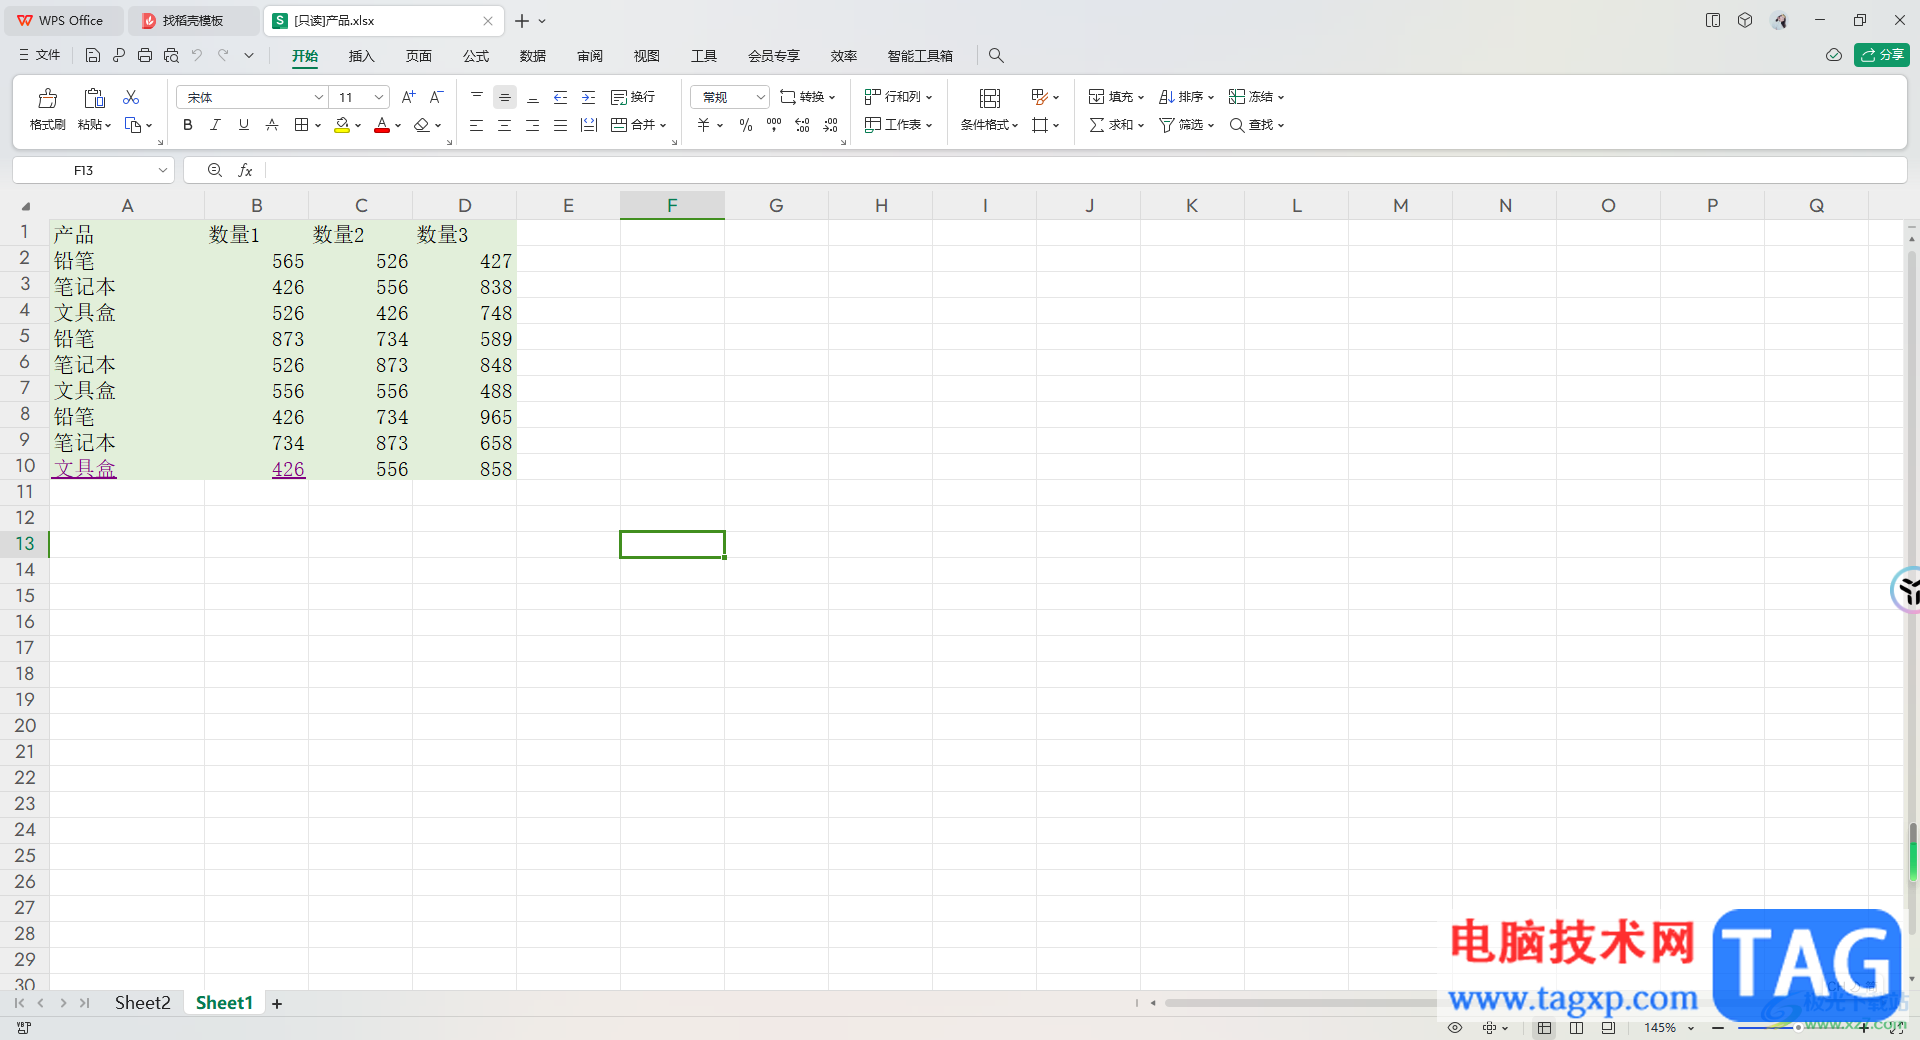
Task: Decrease font size with A- icon
Action: [x=436, y=97]
